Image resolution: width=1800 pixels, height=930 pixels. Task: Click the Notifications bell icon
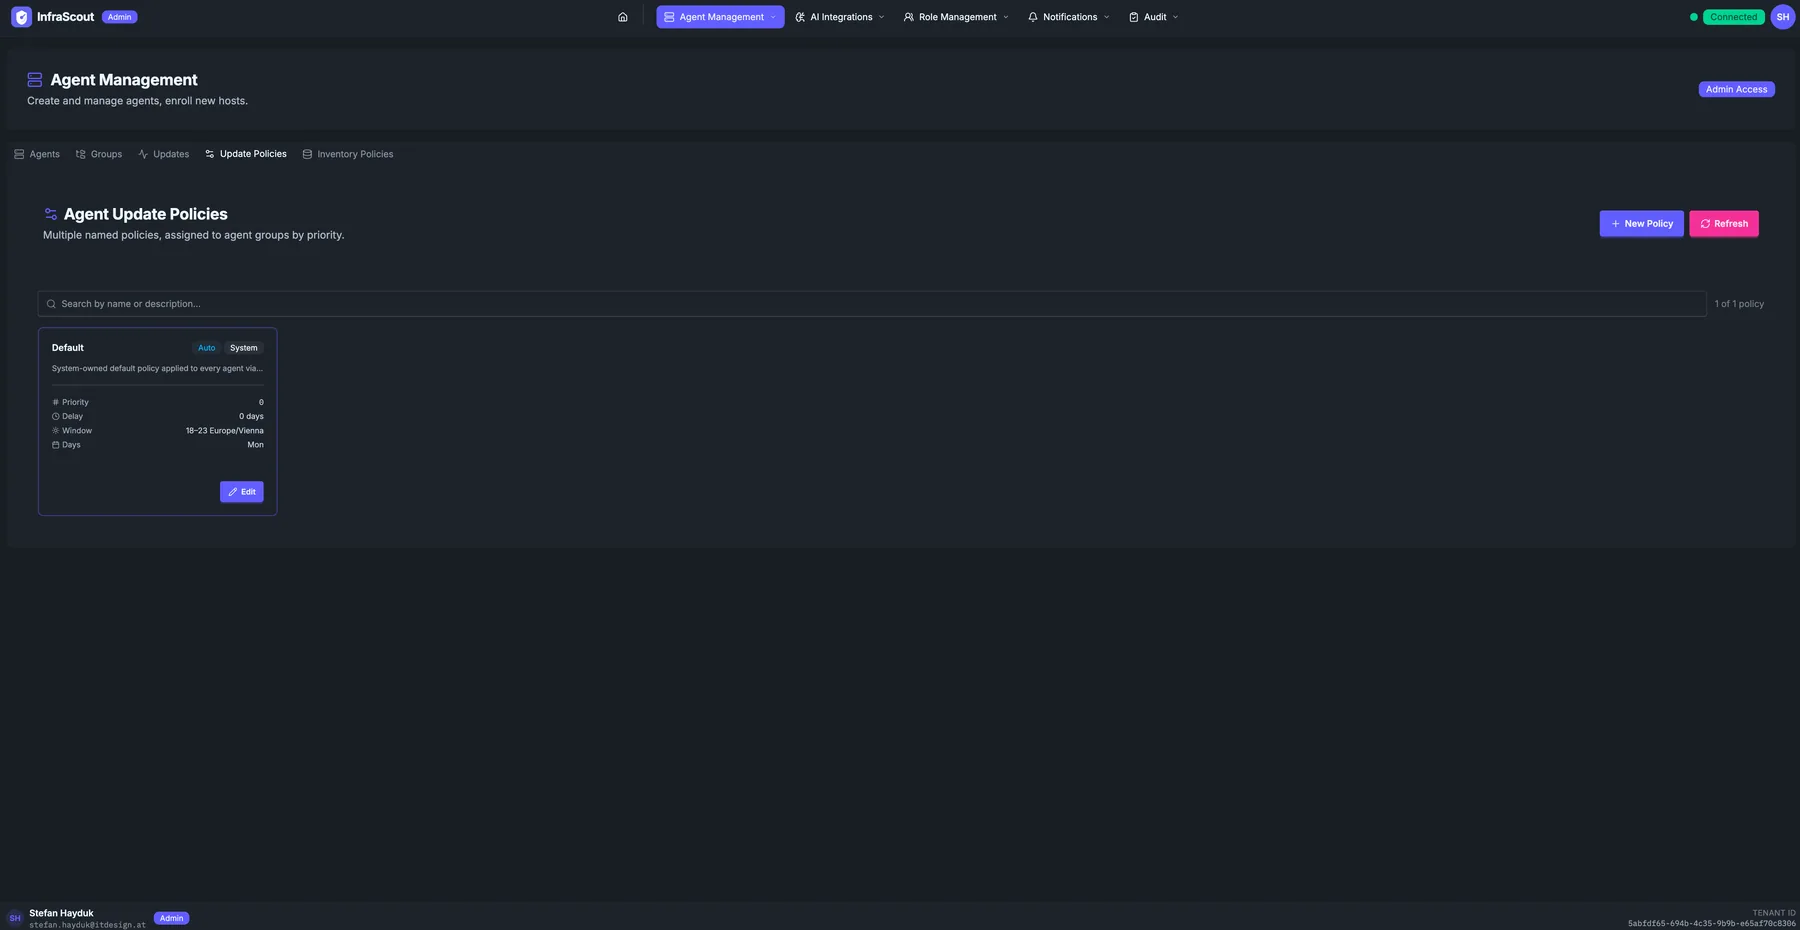(1033, 17)
